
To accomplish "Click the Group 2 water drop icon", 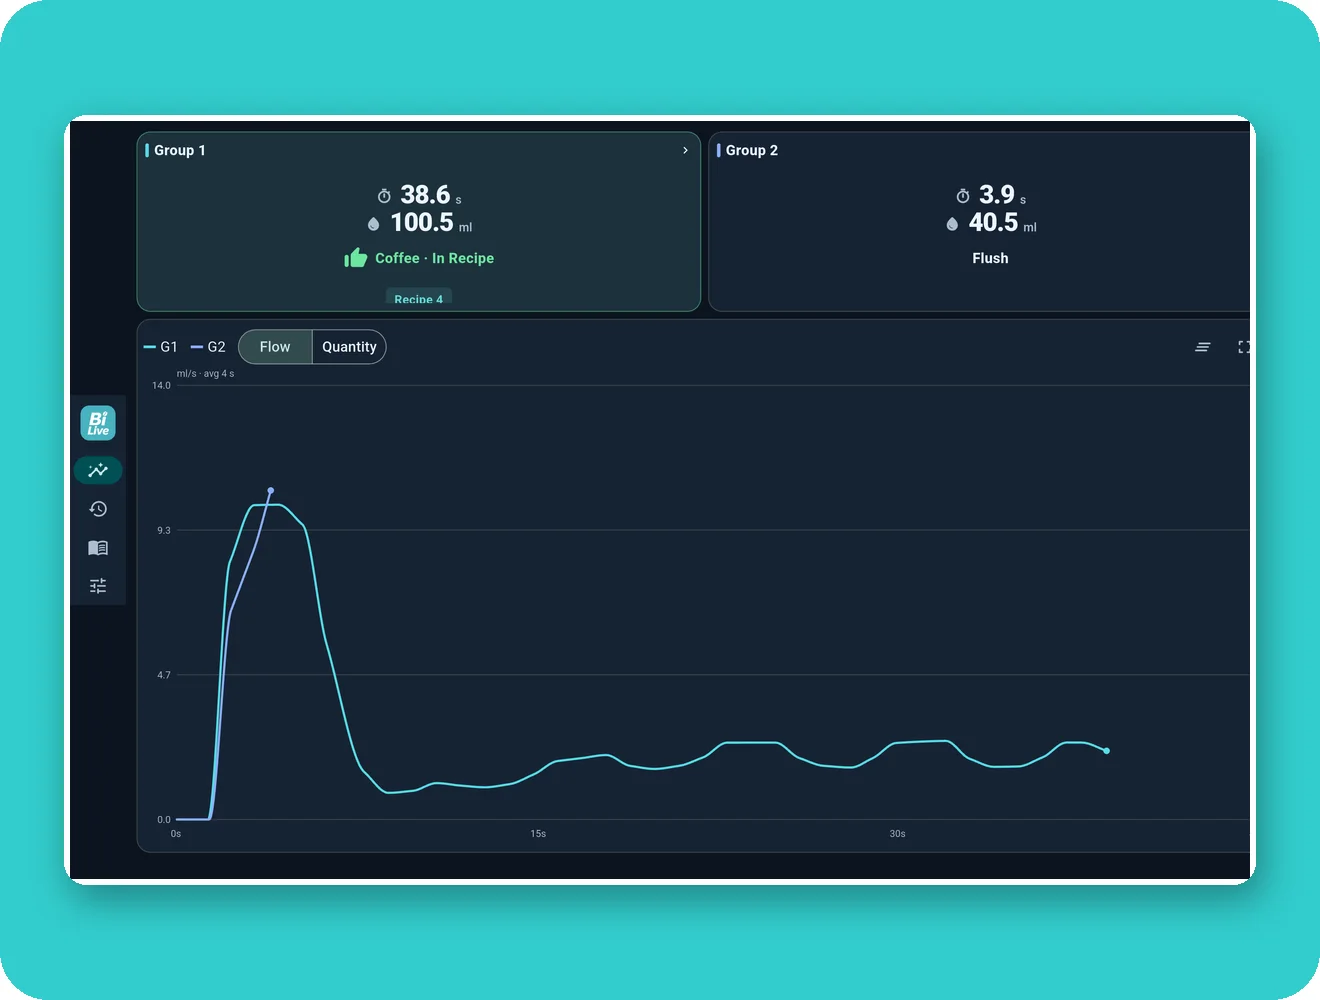I will (952, 224).
